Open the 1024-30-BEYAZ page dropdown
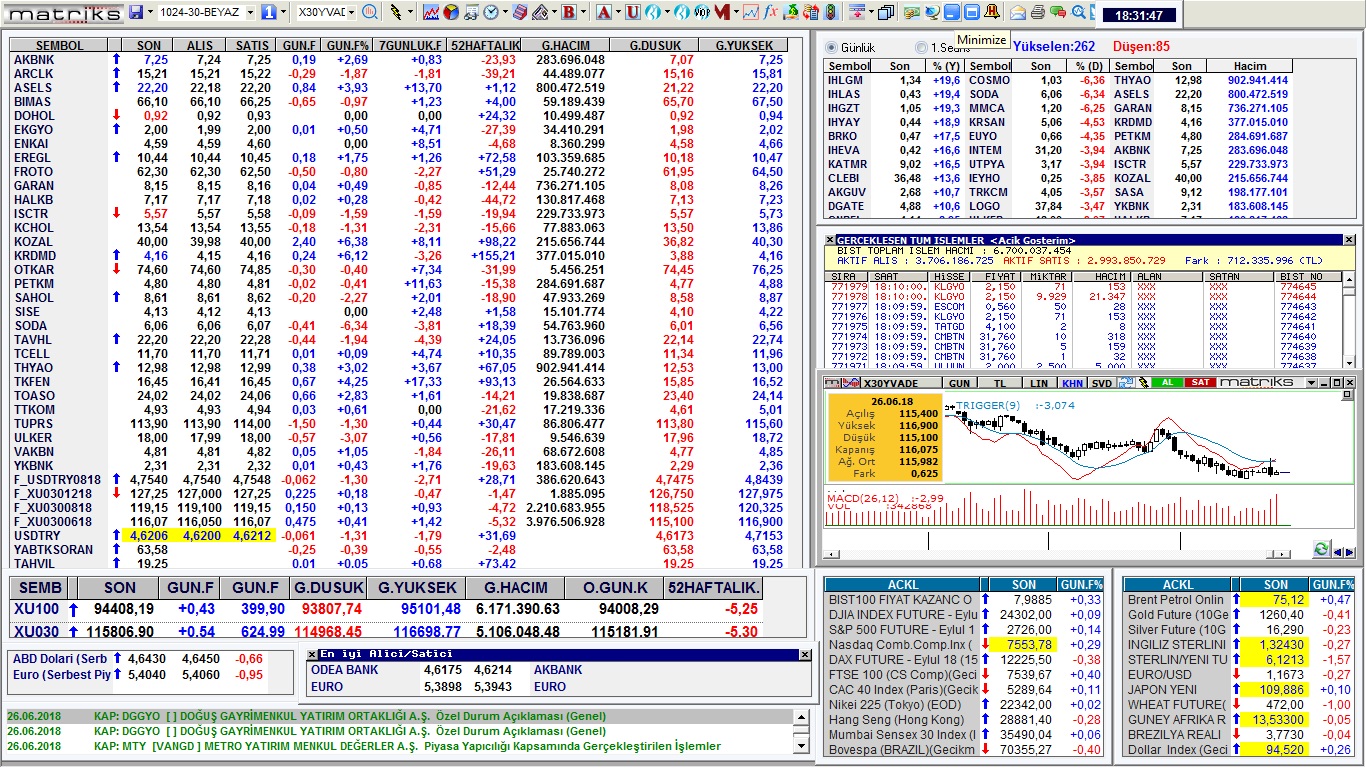1366x768 pixels. coord(250,12)
